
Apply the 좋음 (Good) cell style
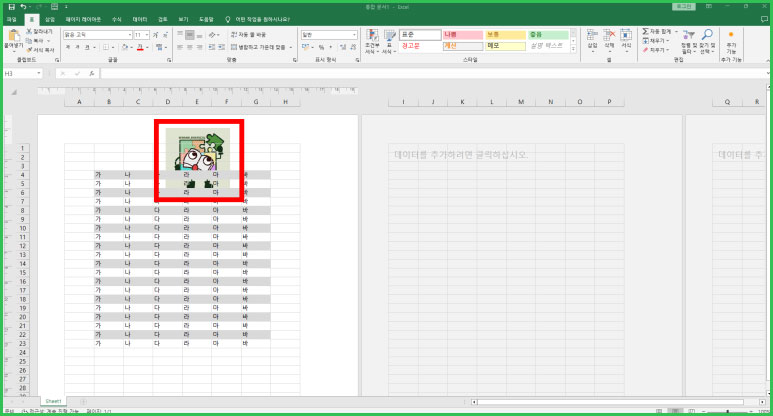548,35
